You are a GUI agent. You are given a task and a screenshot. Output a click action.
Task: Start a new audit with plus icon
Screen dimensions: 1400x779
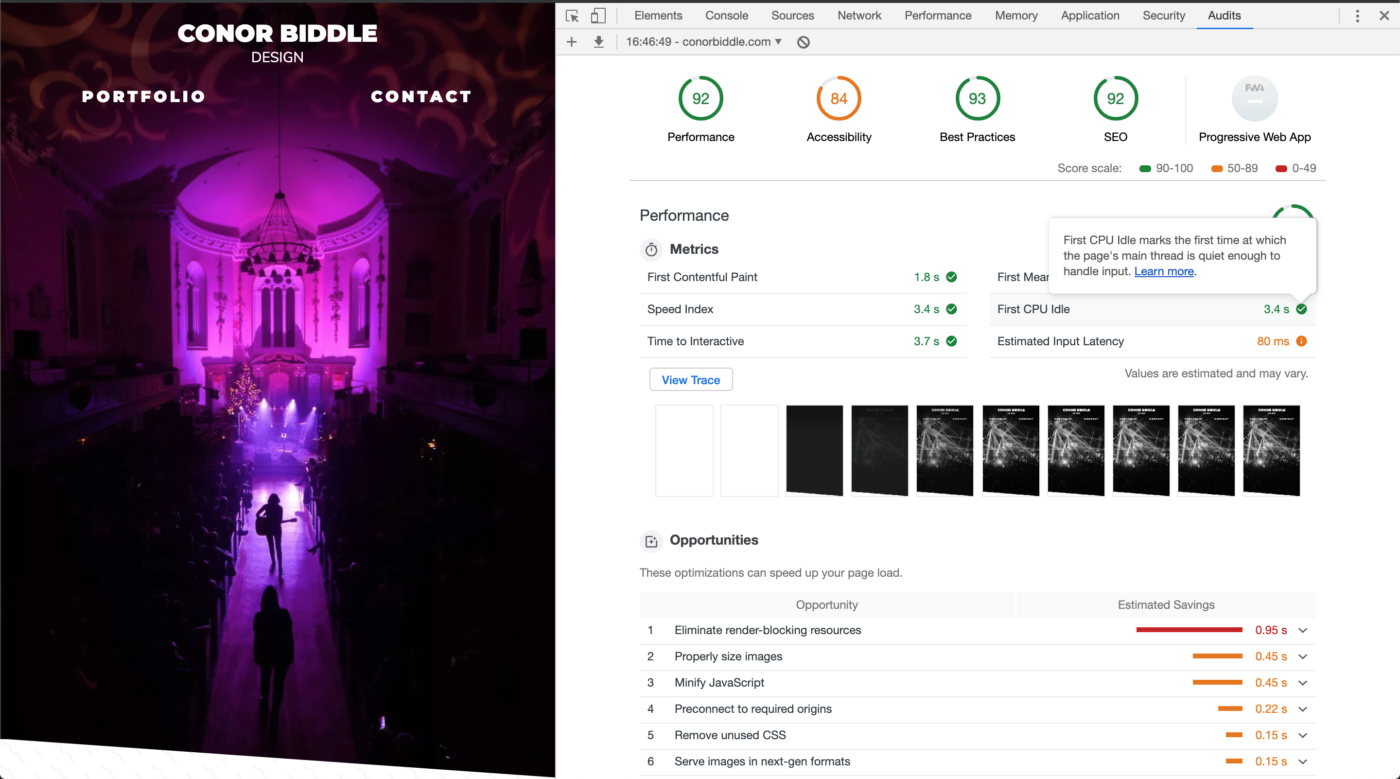tap(572, 42)
